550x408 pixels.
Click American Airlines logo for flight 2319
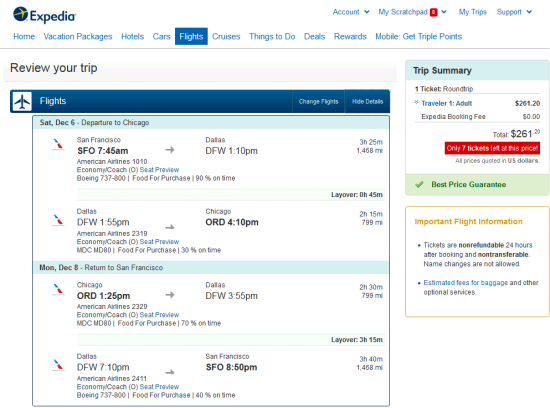pos(58,220)
